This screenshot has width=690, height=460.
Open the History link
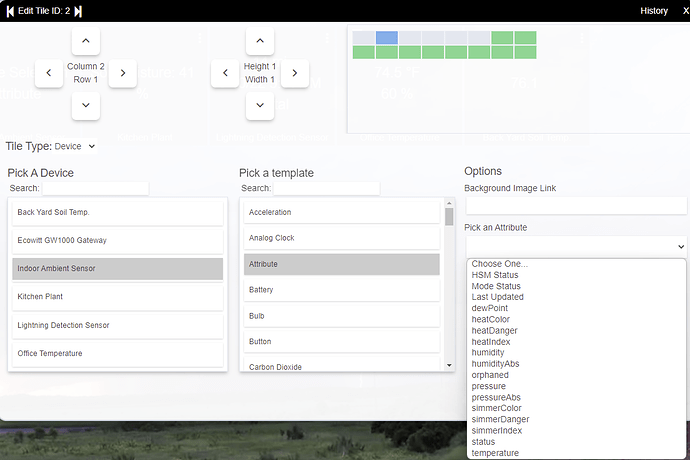point(654,11)
